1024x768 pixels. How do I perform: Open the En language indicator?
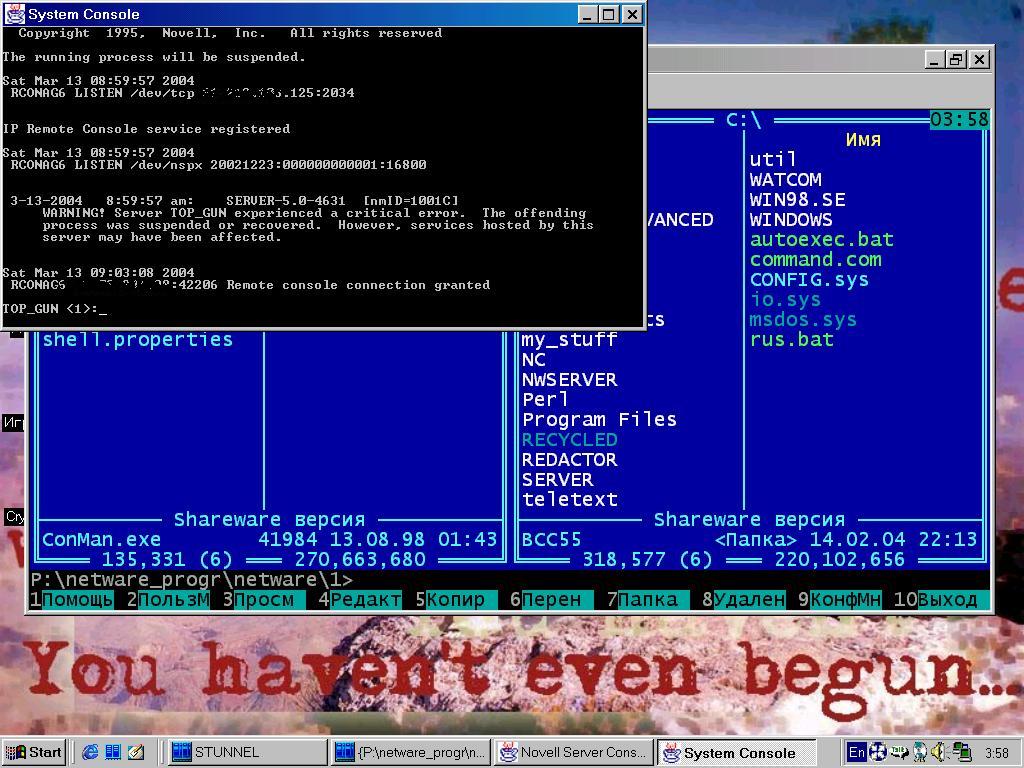(856, 752)
